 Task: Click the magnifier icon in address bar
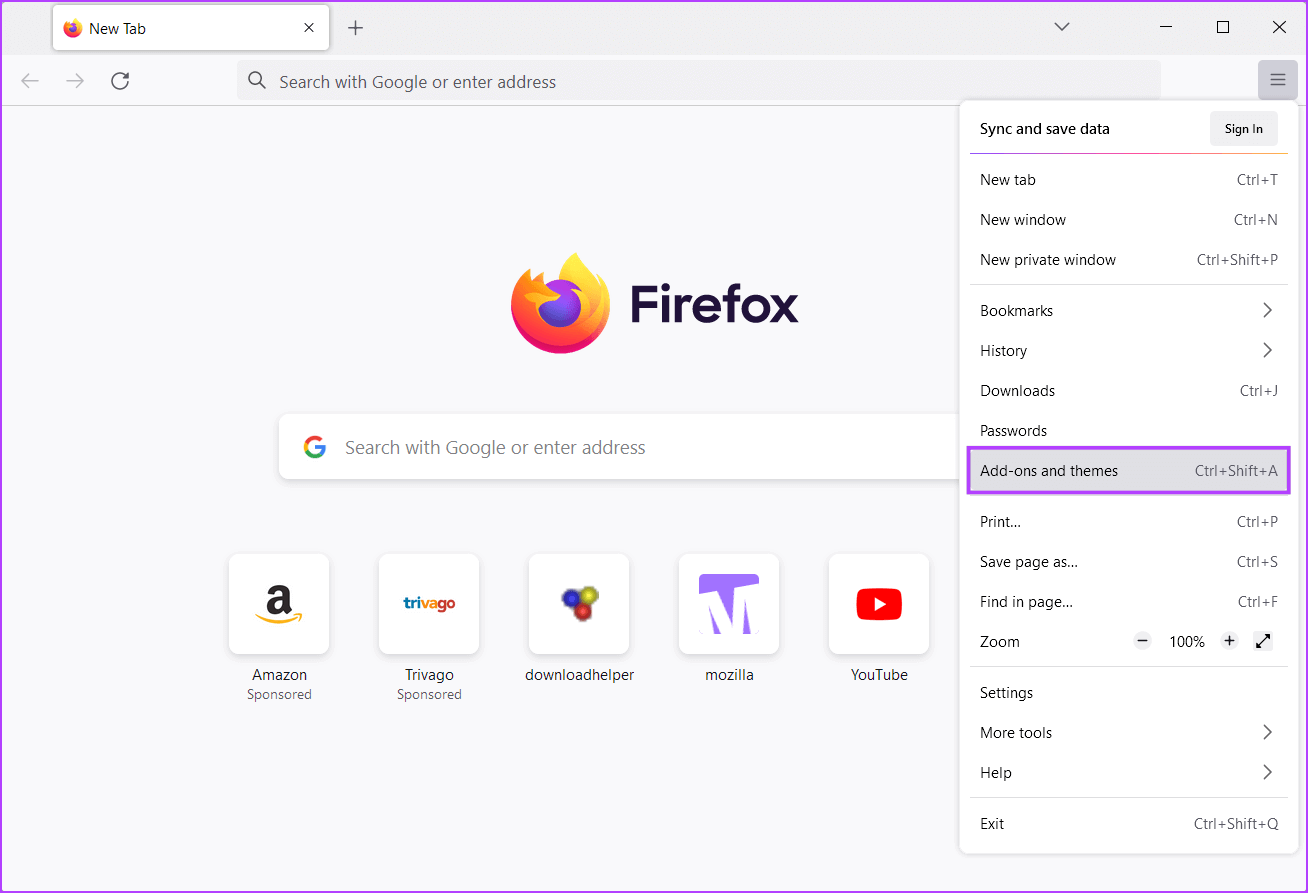tap(257, 81)
